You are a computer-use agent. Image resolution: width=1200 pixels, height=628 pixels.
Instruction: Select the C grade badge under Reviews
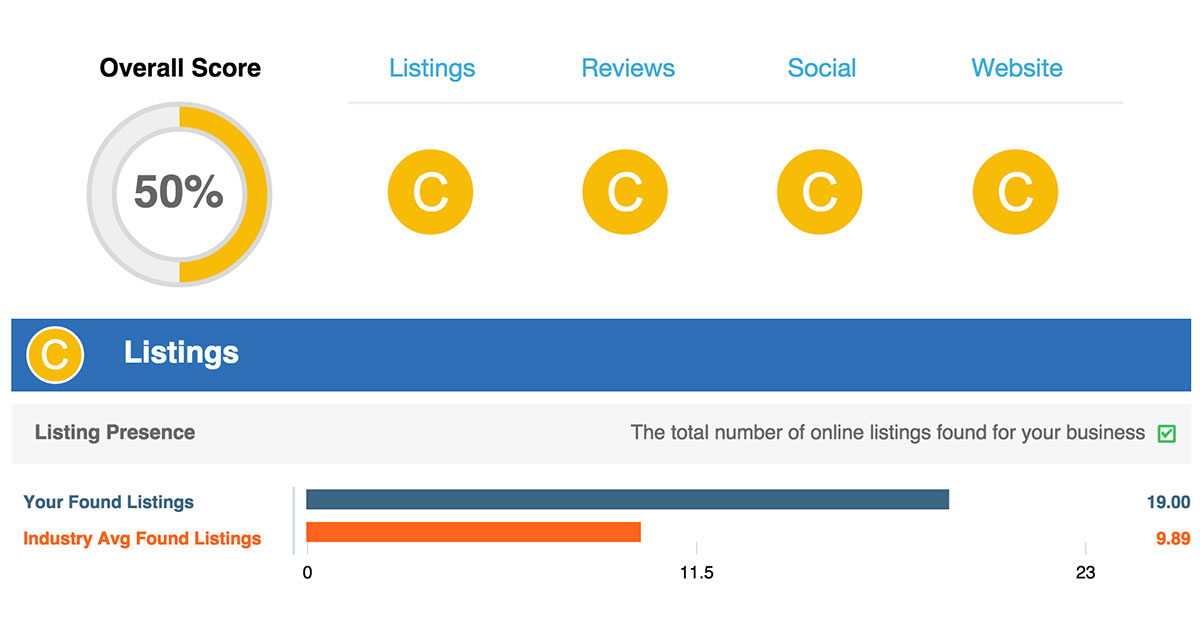625,191
